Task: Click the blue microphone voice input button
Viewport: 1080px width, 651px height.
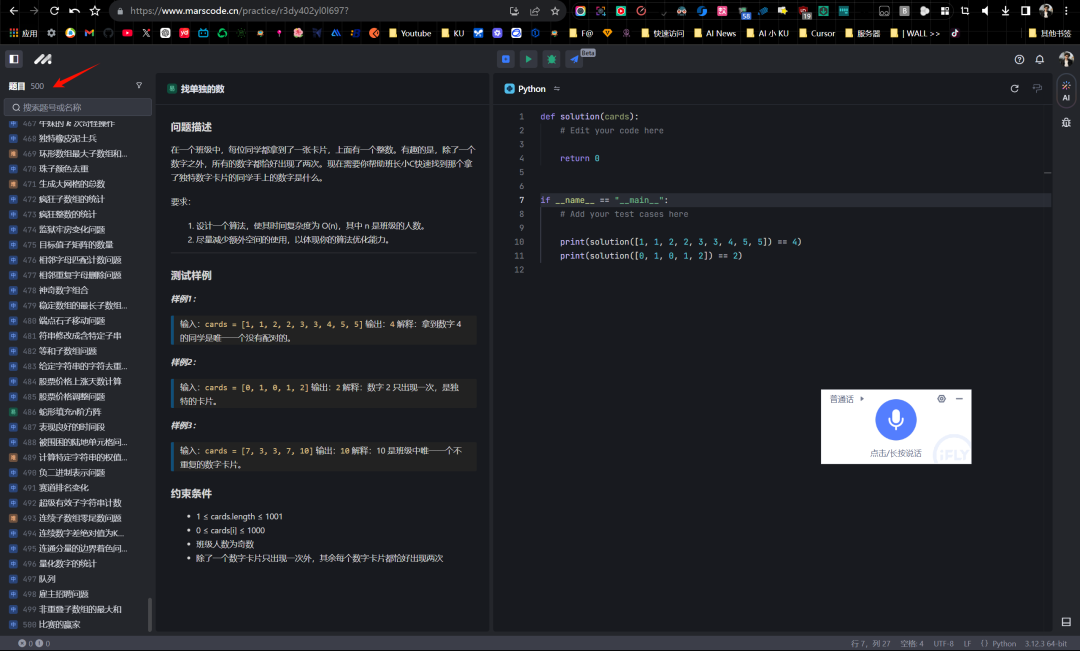Action: click(895, 421)
